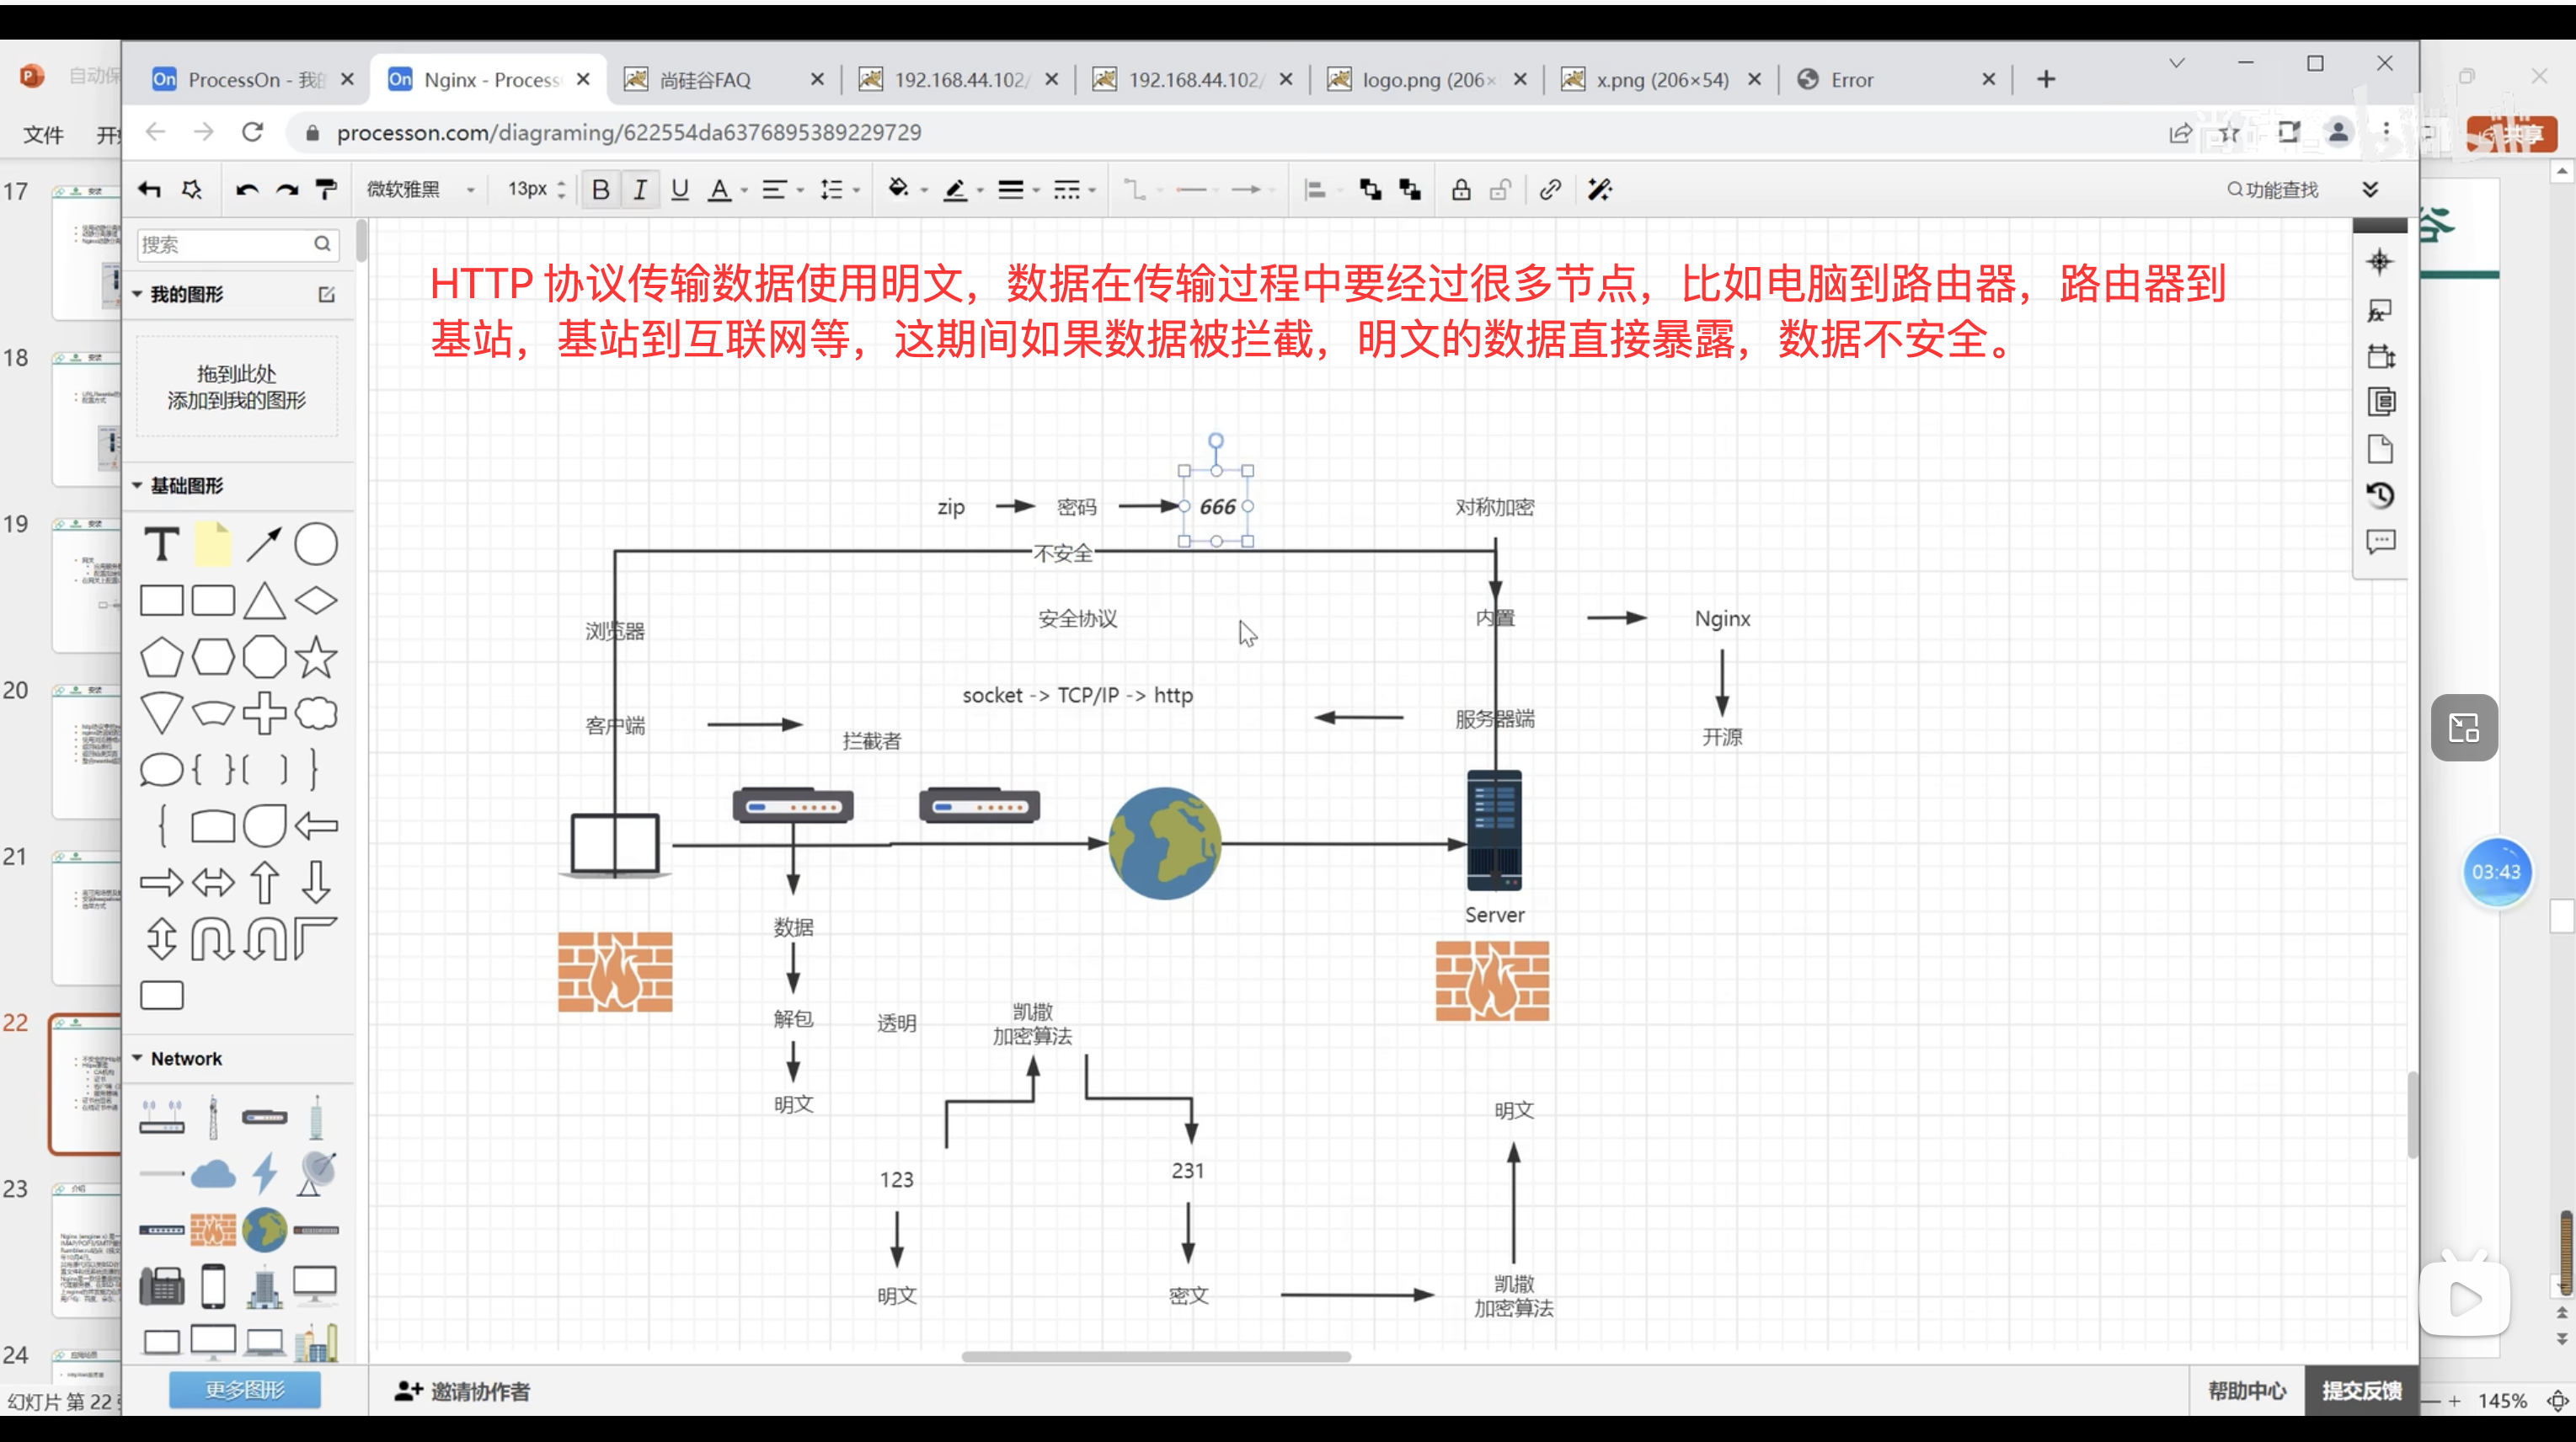
Task: Toggle Bold text formatting
Action: point(600,189)
